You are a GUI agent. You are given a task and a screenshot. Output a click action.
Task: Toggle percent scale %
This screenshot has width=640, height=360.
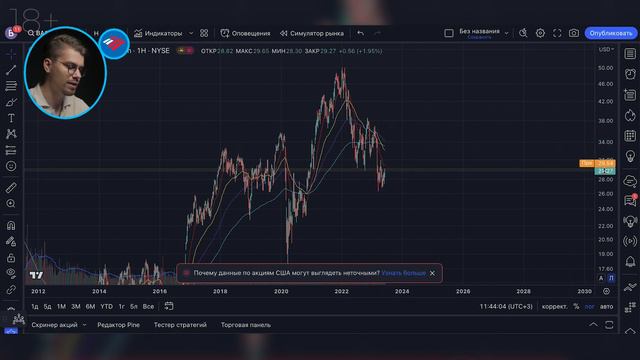[x=576, y=306]
